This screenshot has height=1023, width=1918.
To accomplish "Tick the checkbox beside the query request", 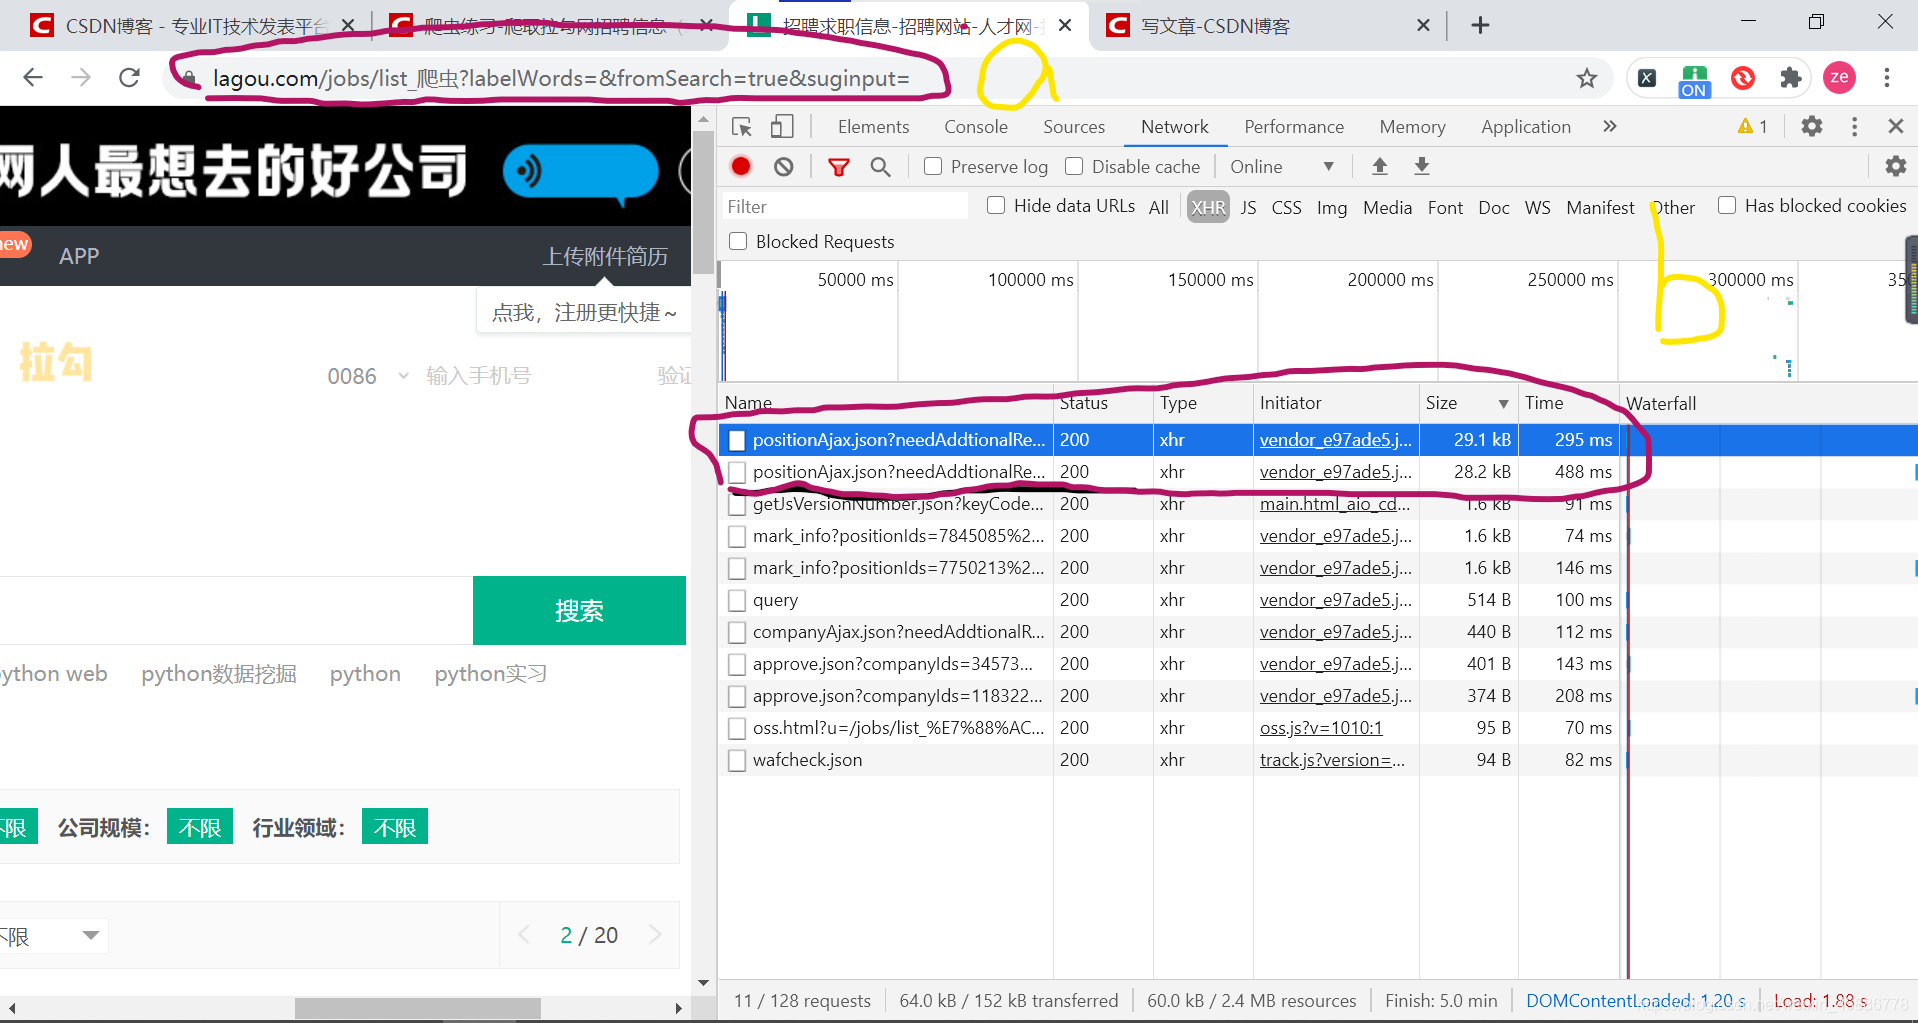I will (737, 600).
